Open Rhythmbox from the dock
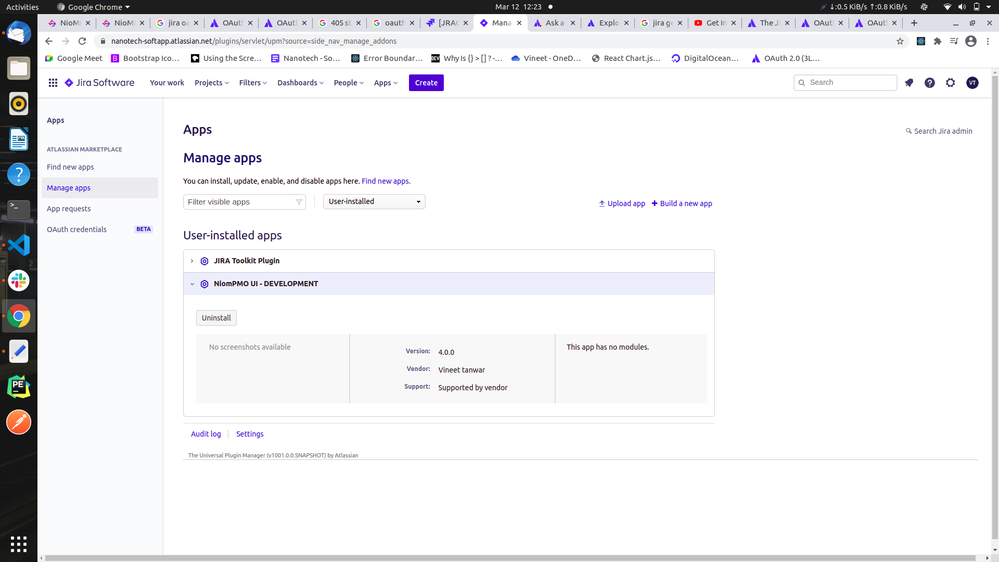Viewport: 999px width, 562px height. click(18, 104)
